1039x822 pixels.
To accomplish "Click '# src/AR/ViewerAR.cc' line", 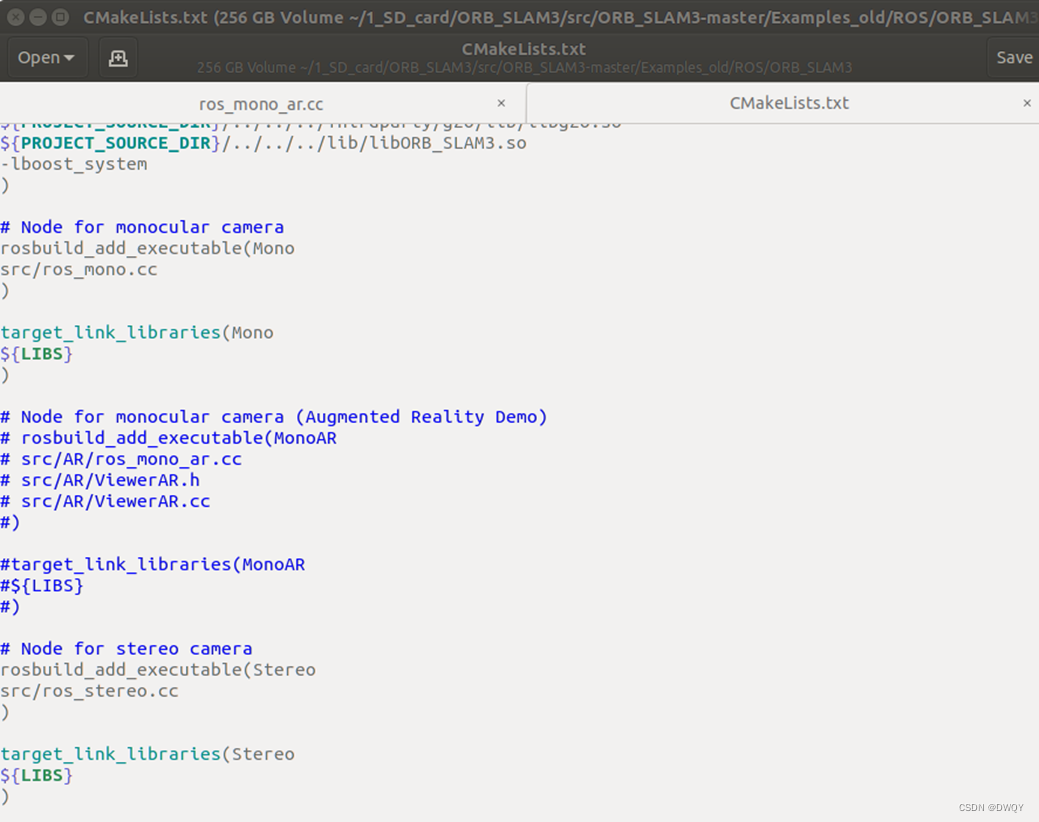I will (105, 501).
